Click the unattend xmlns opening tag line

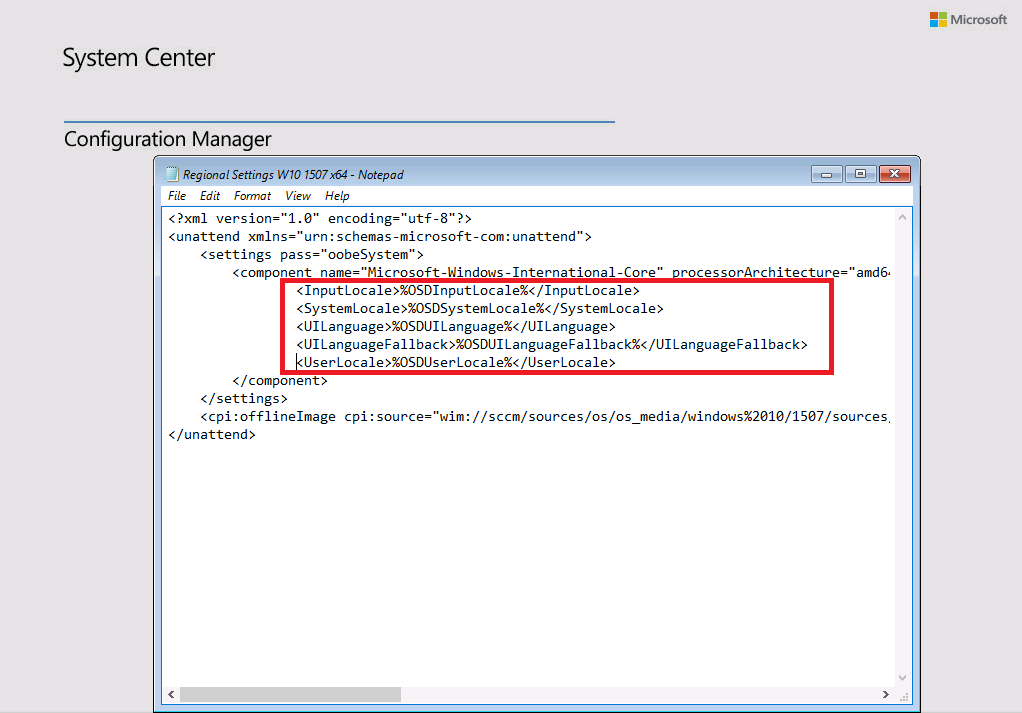[380, 237]
